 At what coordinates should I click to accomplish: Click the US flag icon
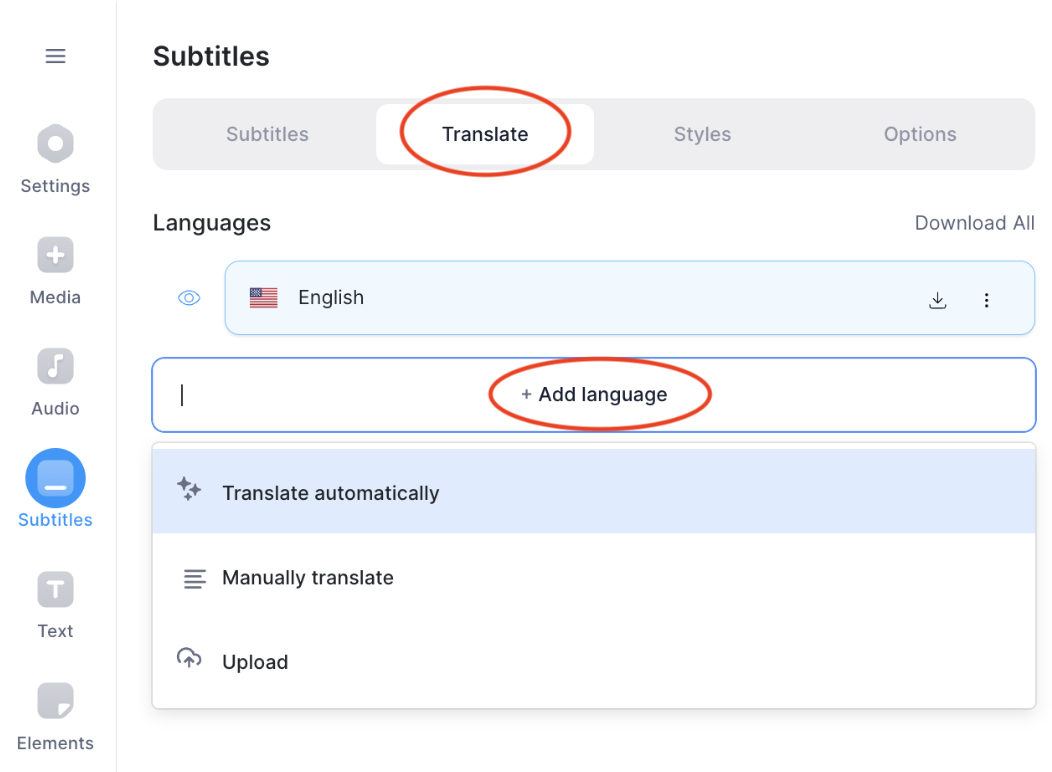pos(263,297)
